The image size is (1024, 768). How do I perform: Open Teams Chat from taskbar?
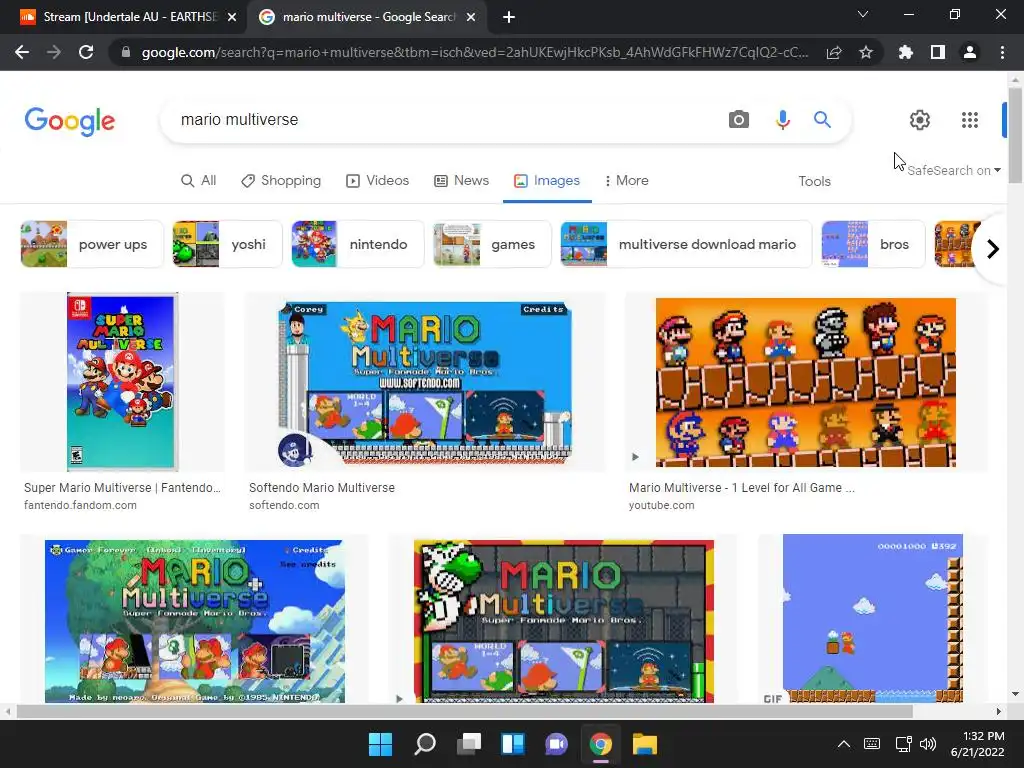(556, 744)
